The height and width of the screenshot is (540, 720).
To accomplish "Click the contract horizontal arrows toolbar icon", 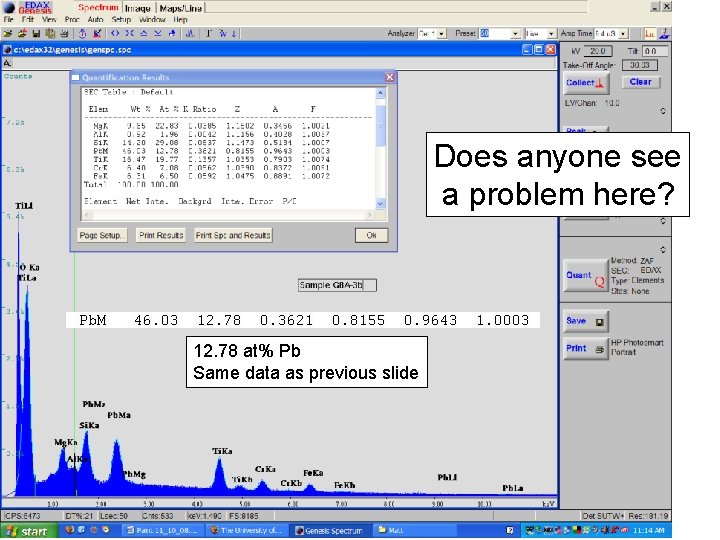I will 129,34.
